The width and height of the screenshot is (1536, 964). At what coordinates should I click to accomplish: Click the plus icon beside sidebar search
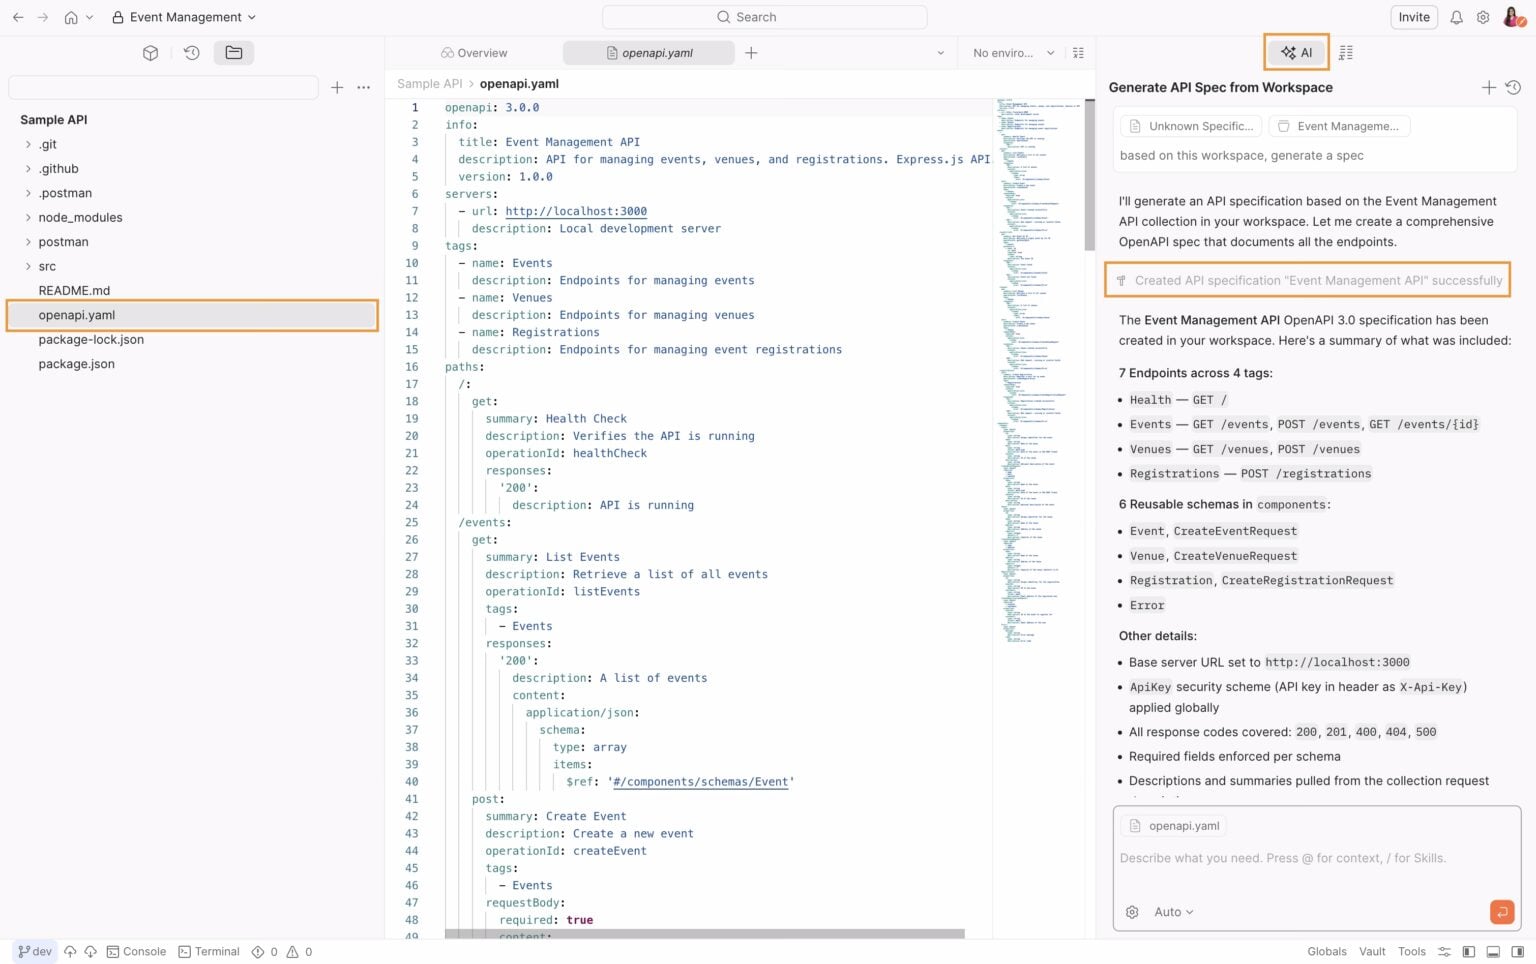point(337,88)
